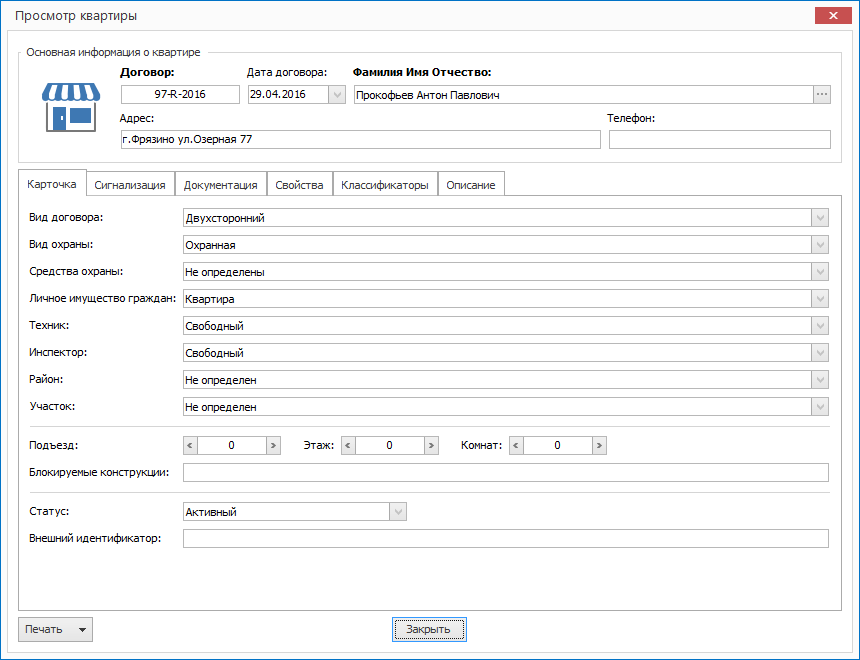Close the Просмотр квартиры window
The height and width of the screenshot is (660, 860).
click(x=833, y=15)
